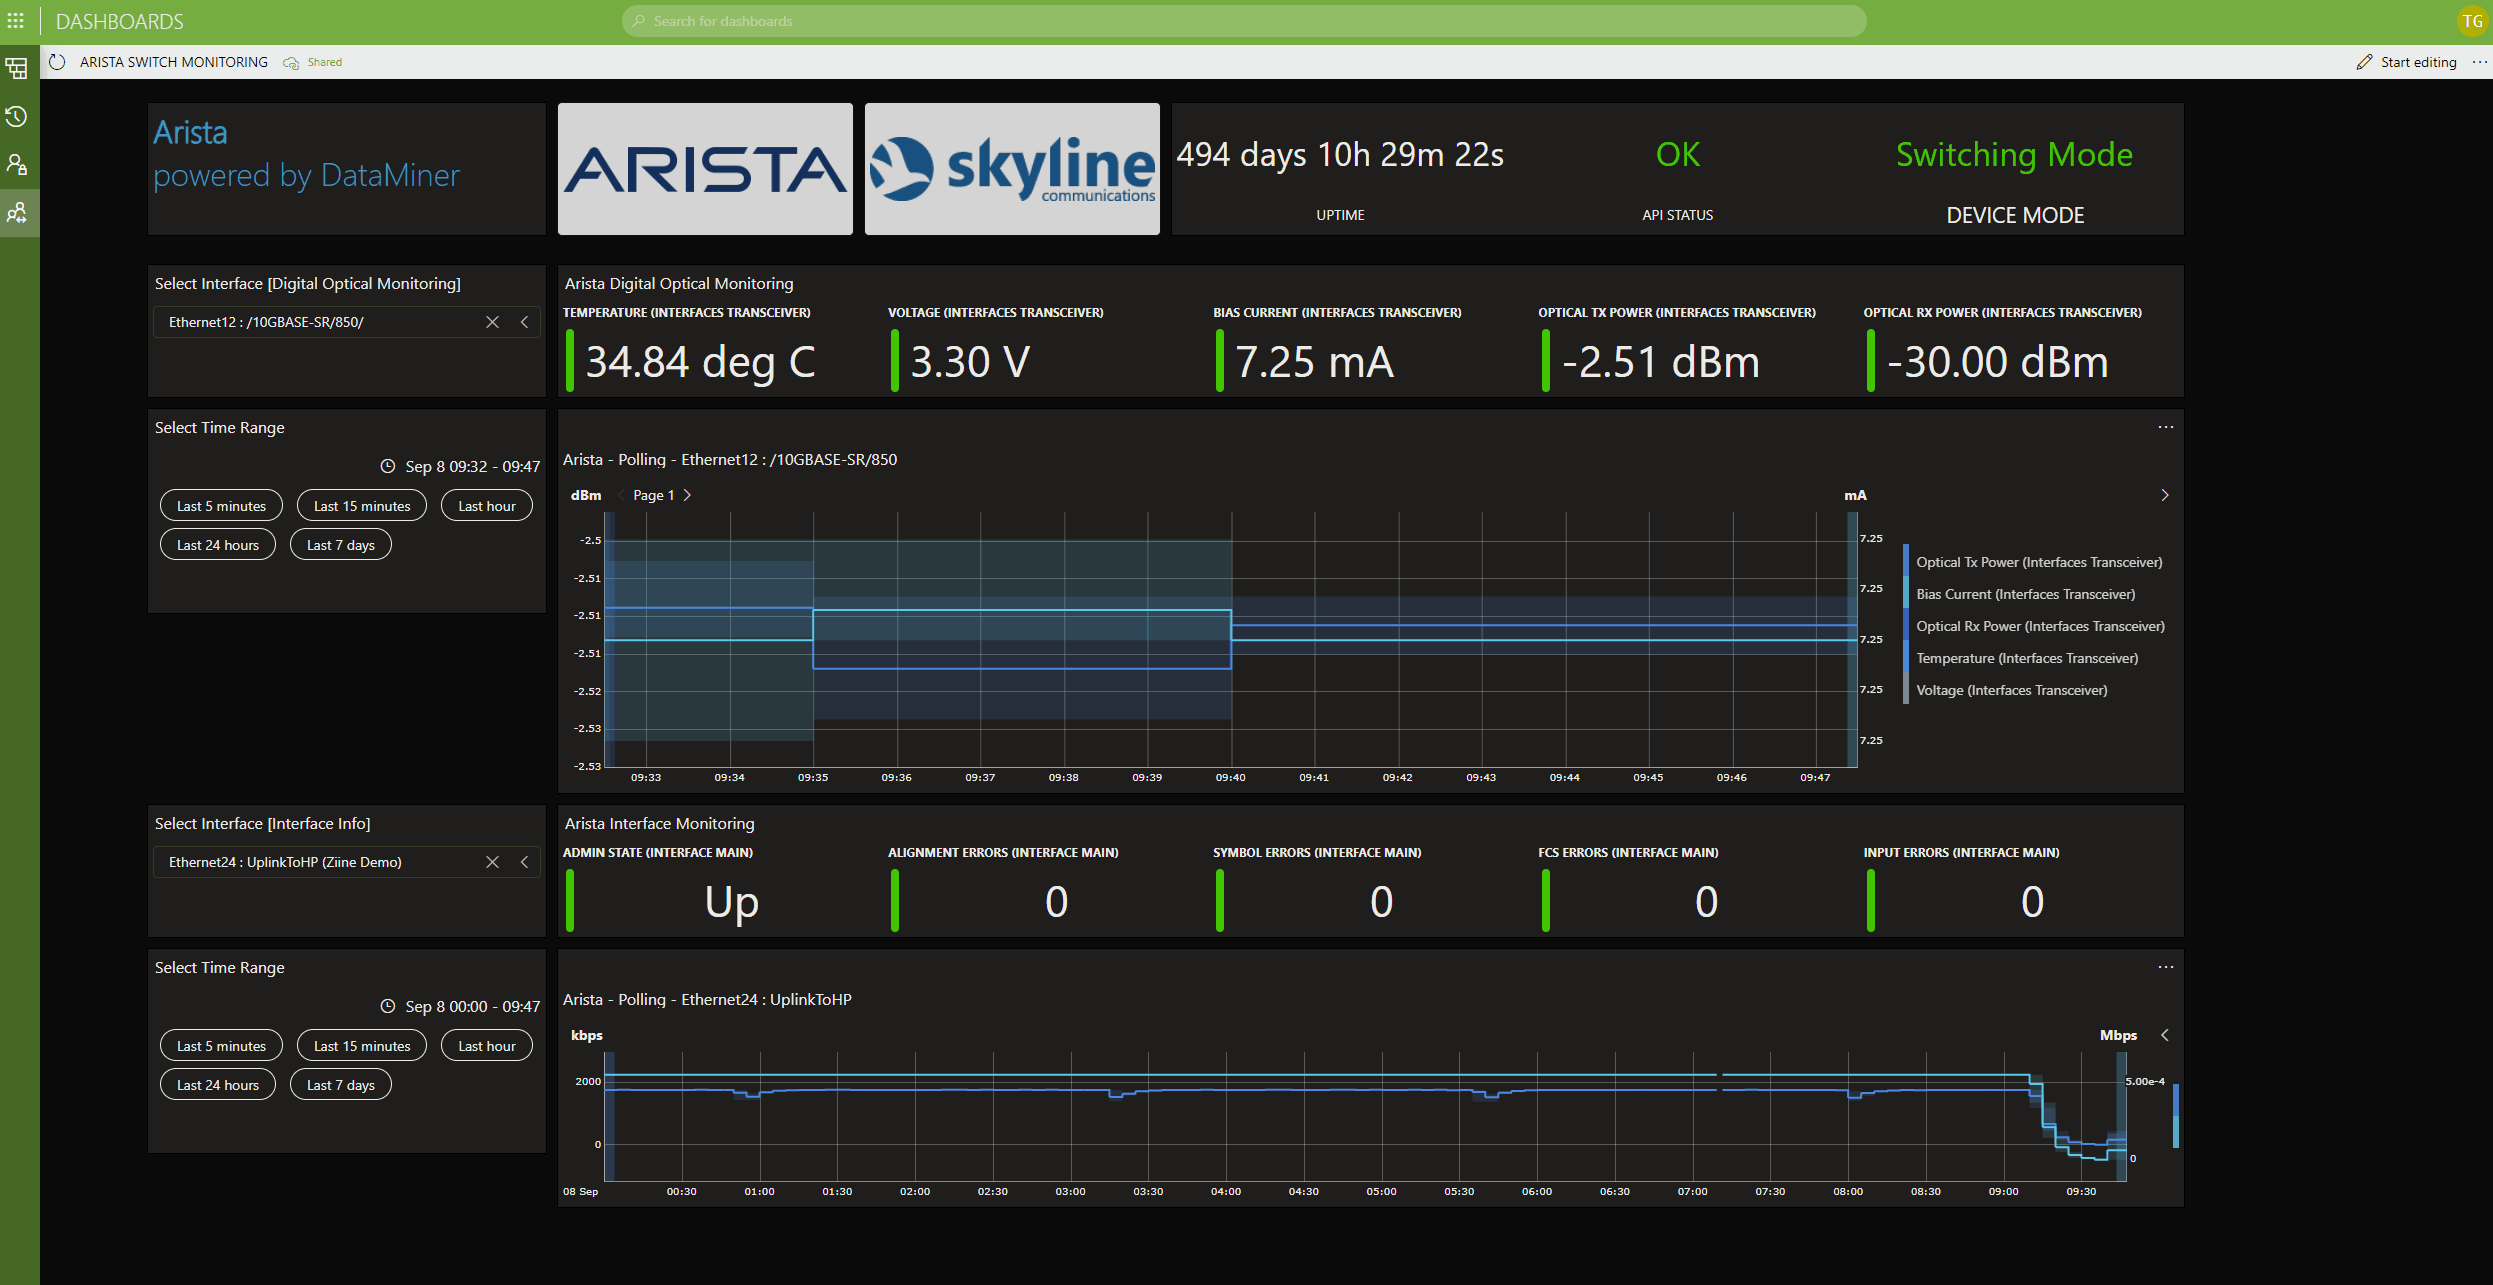Expand the Ethernet24 chart legend arrow

[2165, 1035]
